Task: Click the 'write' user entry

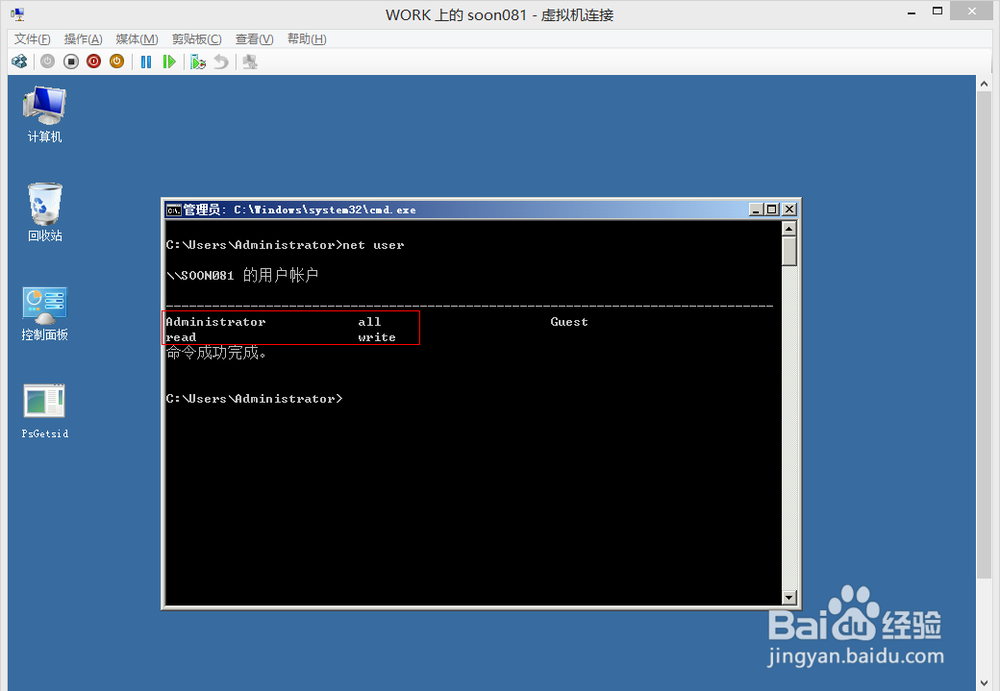Action: [377, 338]
